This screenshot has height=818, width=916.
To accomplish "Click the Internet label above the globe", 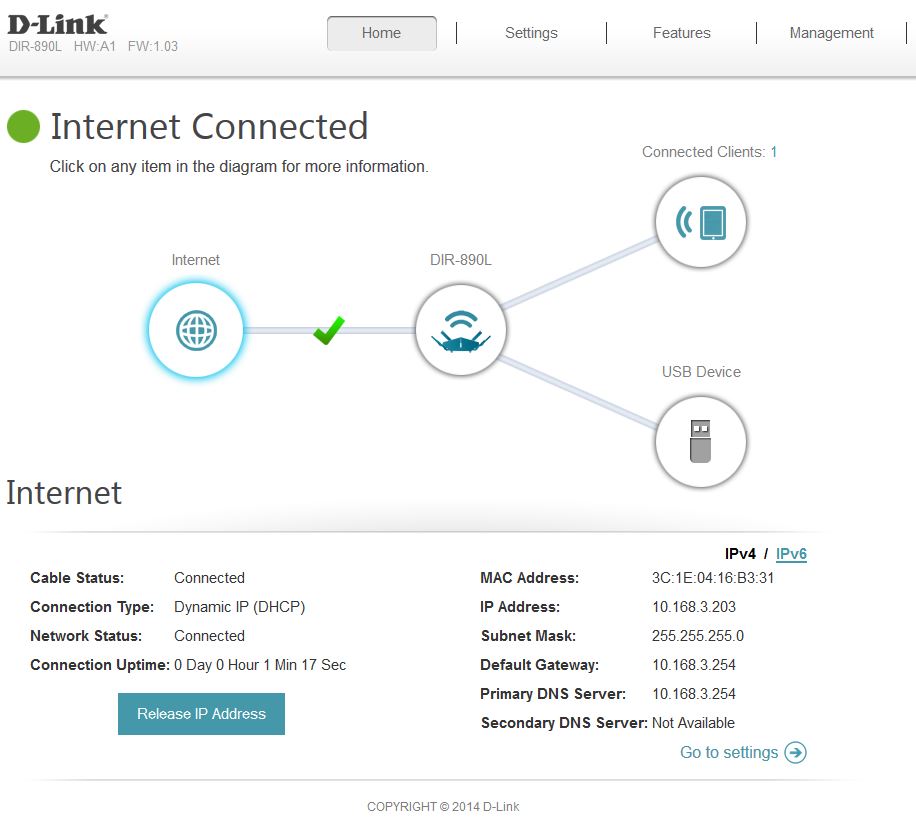I will [x=196, y=260].
